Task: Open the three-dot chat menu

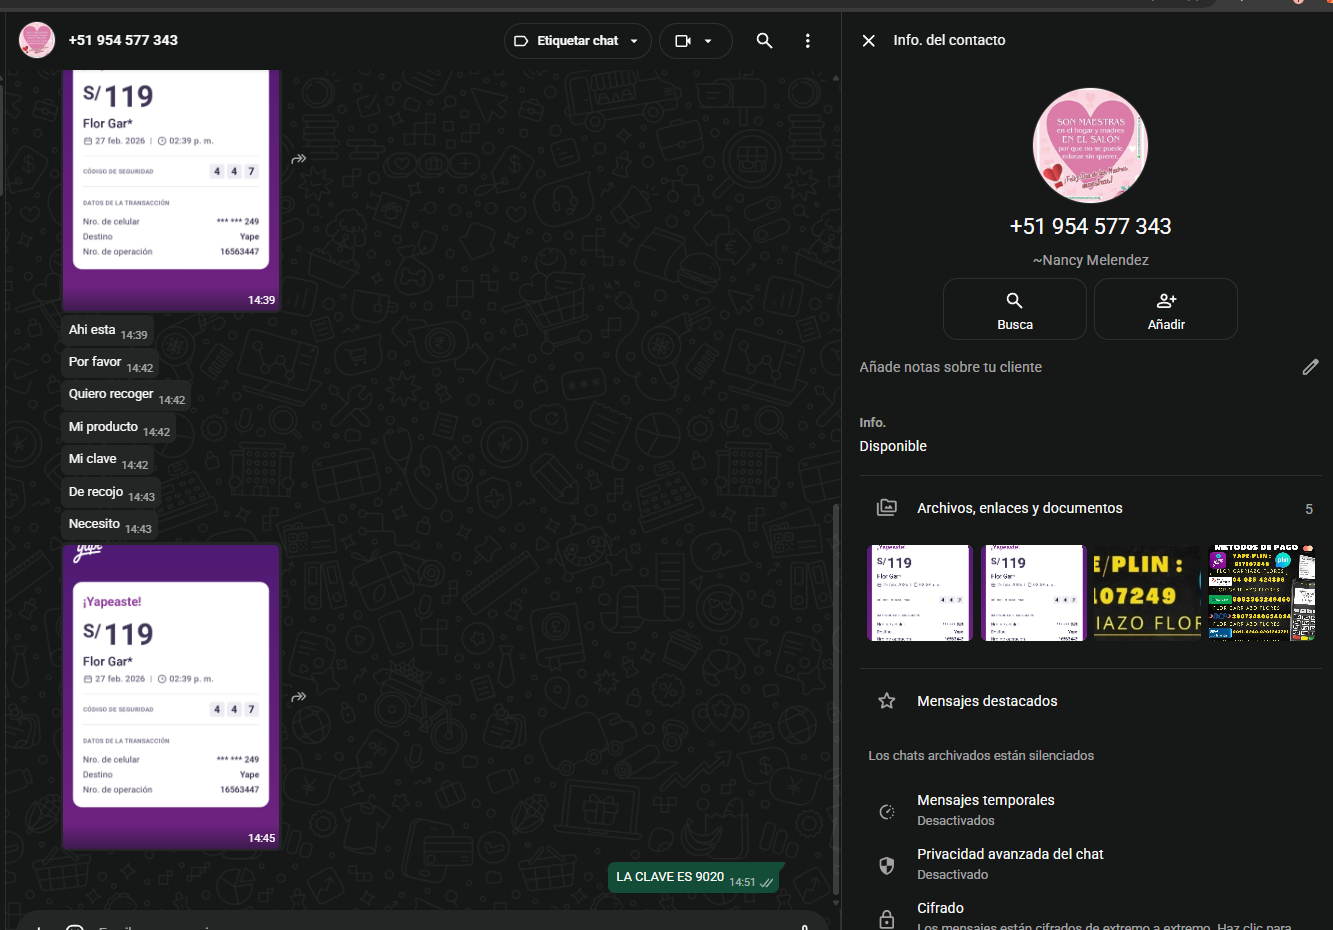Action: [x=807, y=41]
